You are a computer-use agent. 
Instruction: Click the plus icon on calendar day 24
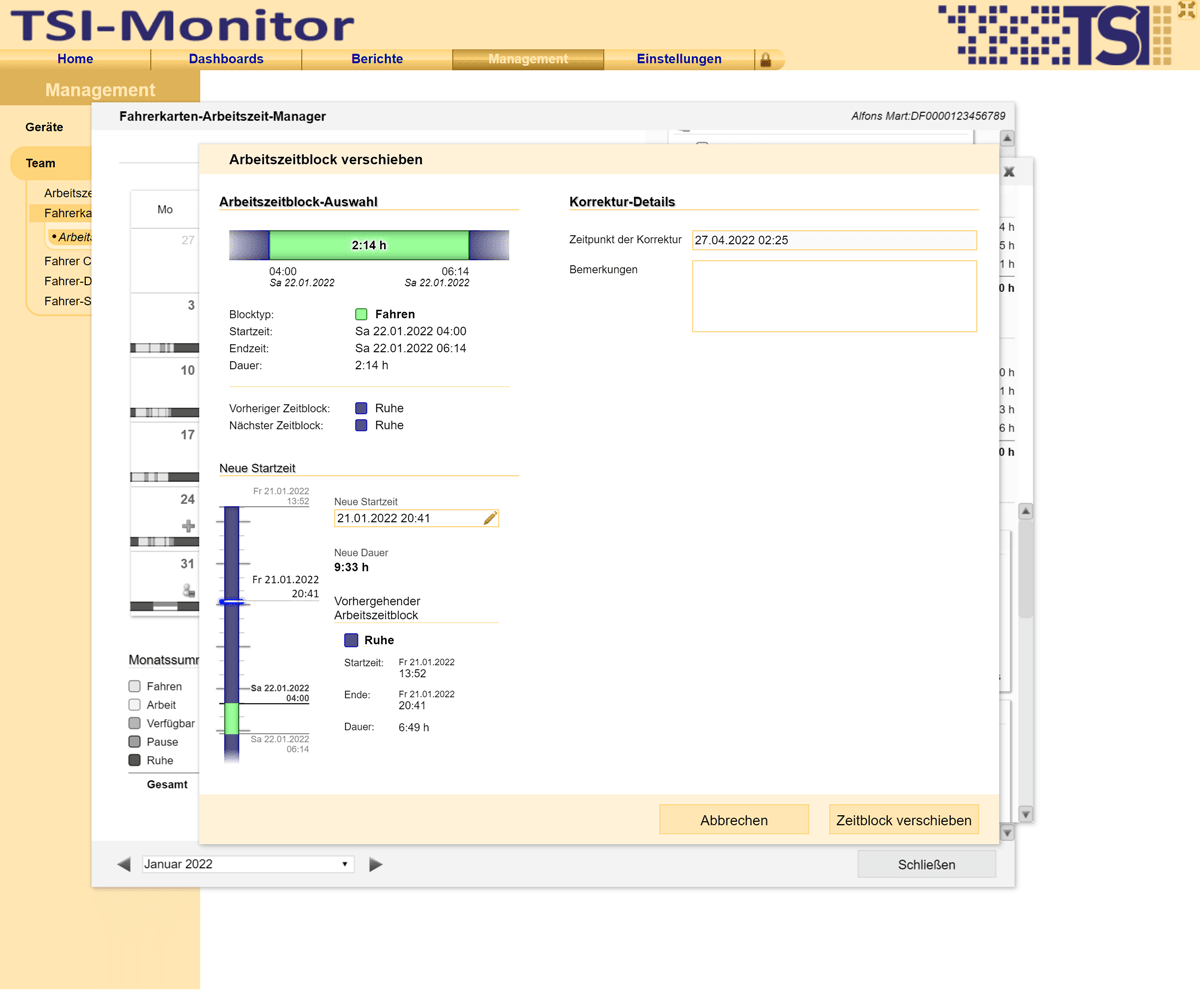coord(188,526)
